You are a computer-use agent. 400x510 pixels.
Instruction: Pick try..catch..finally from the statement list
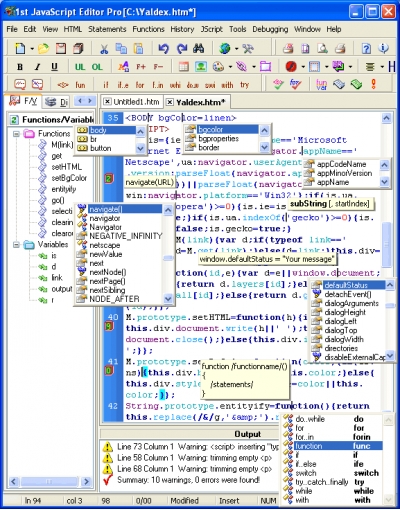tap(321, 482)
